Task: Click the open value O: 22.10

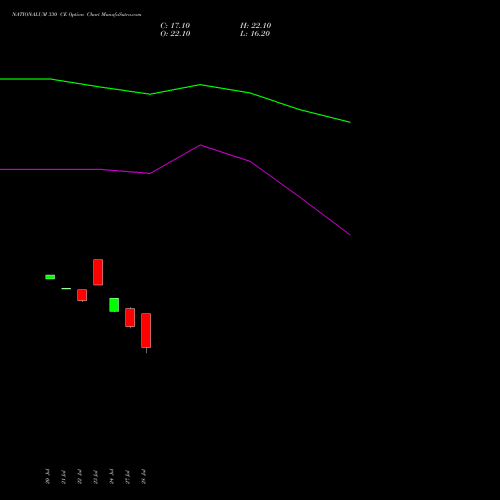Action: pyautogui.click(x=175, y=34)
